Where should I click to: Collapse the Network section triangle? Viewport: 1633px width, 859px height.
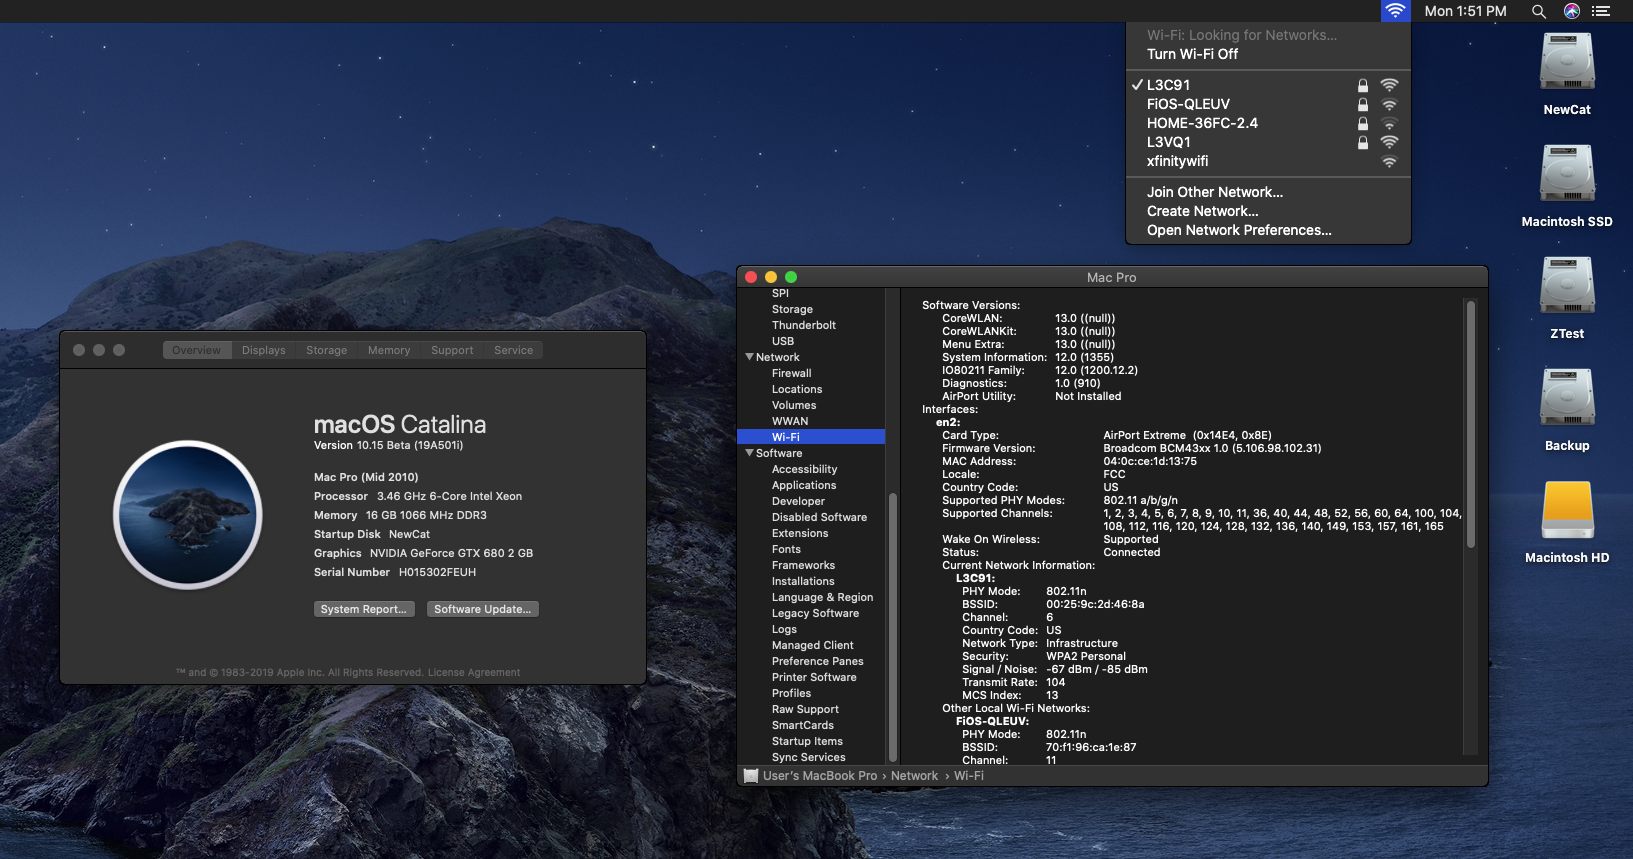749,357
